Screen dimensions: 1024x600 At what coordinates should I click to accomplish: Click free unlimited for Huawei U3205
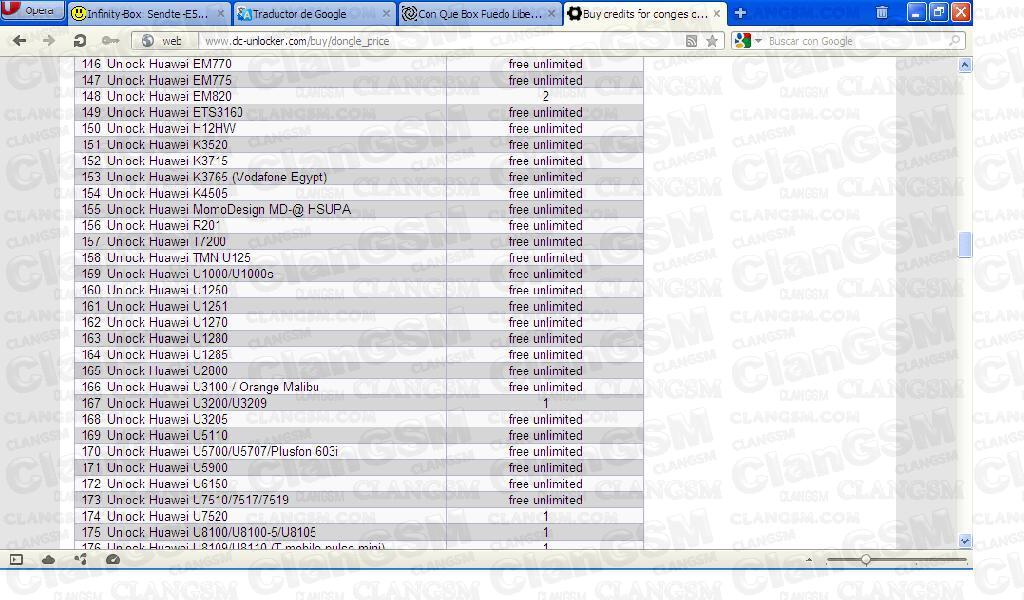tap(545, 419)
